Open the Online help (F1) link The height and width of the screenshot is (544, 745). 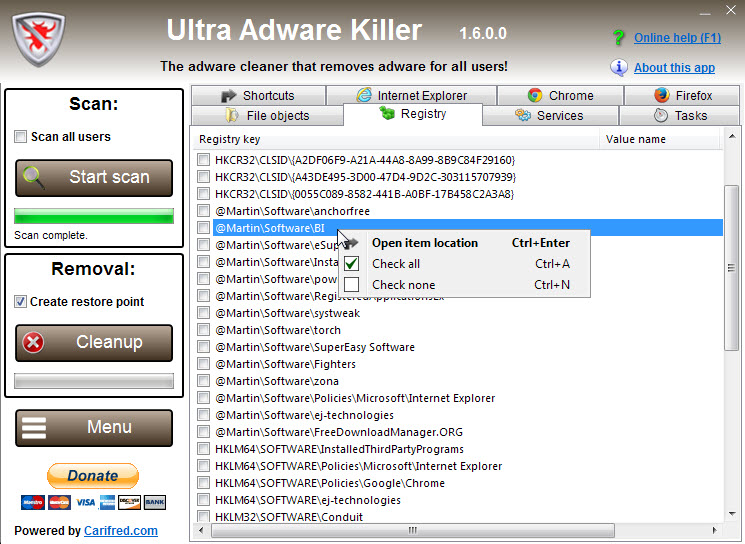(677, 38)
